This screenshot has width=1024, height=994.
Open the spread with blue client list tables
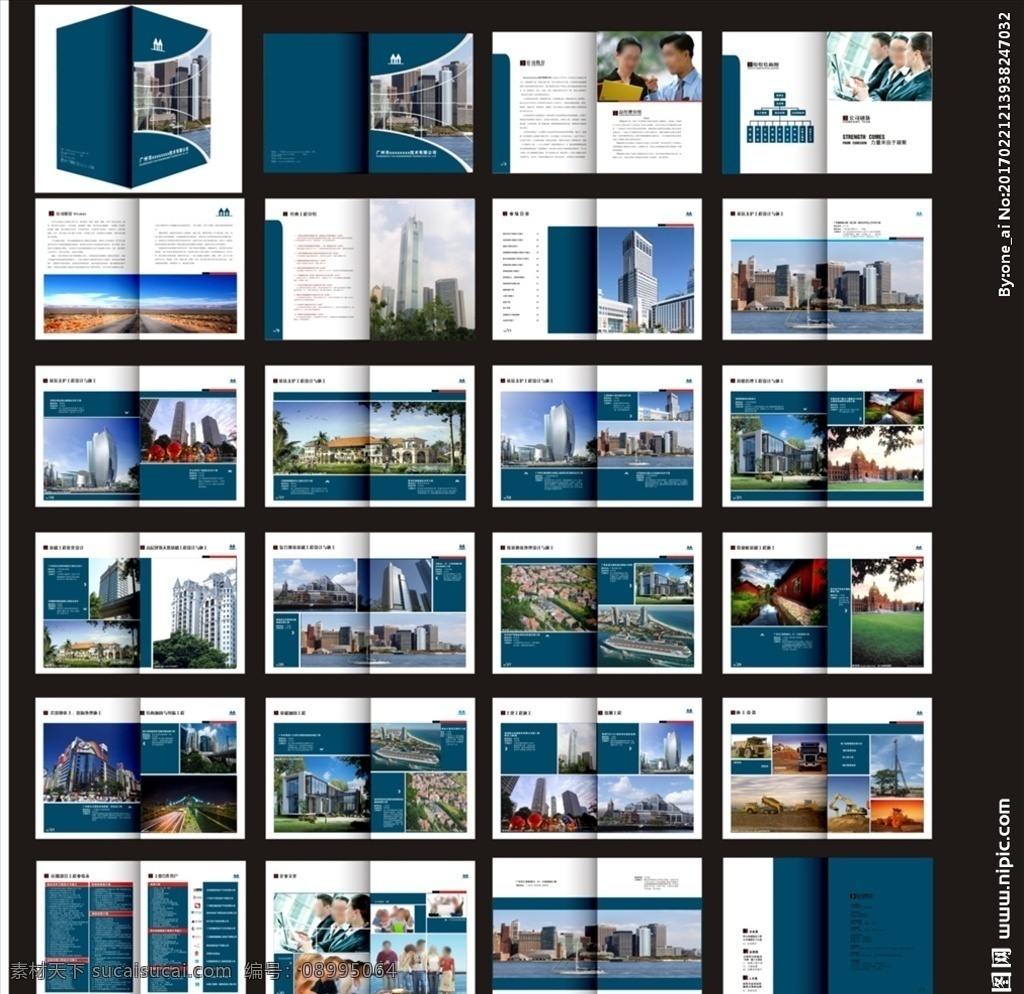point(140,927)
